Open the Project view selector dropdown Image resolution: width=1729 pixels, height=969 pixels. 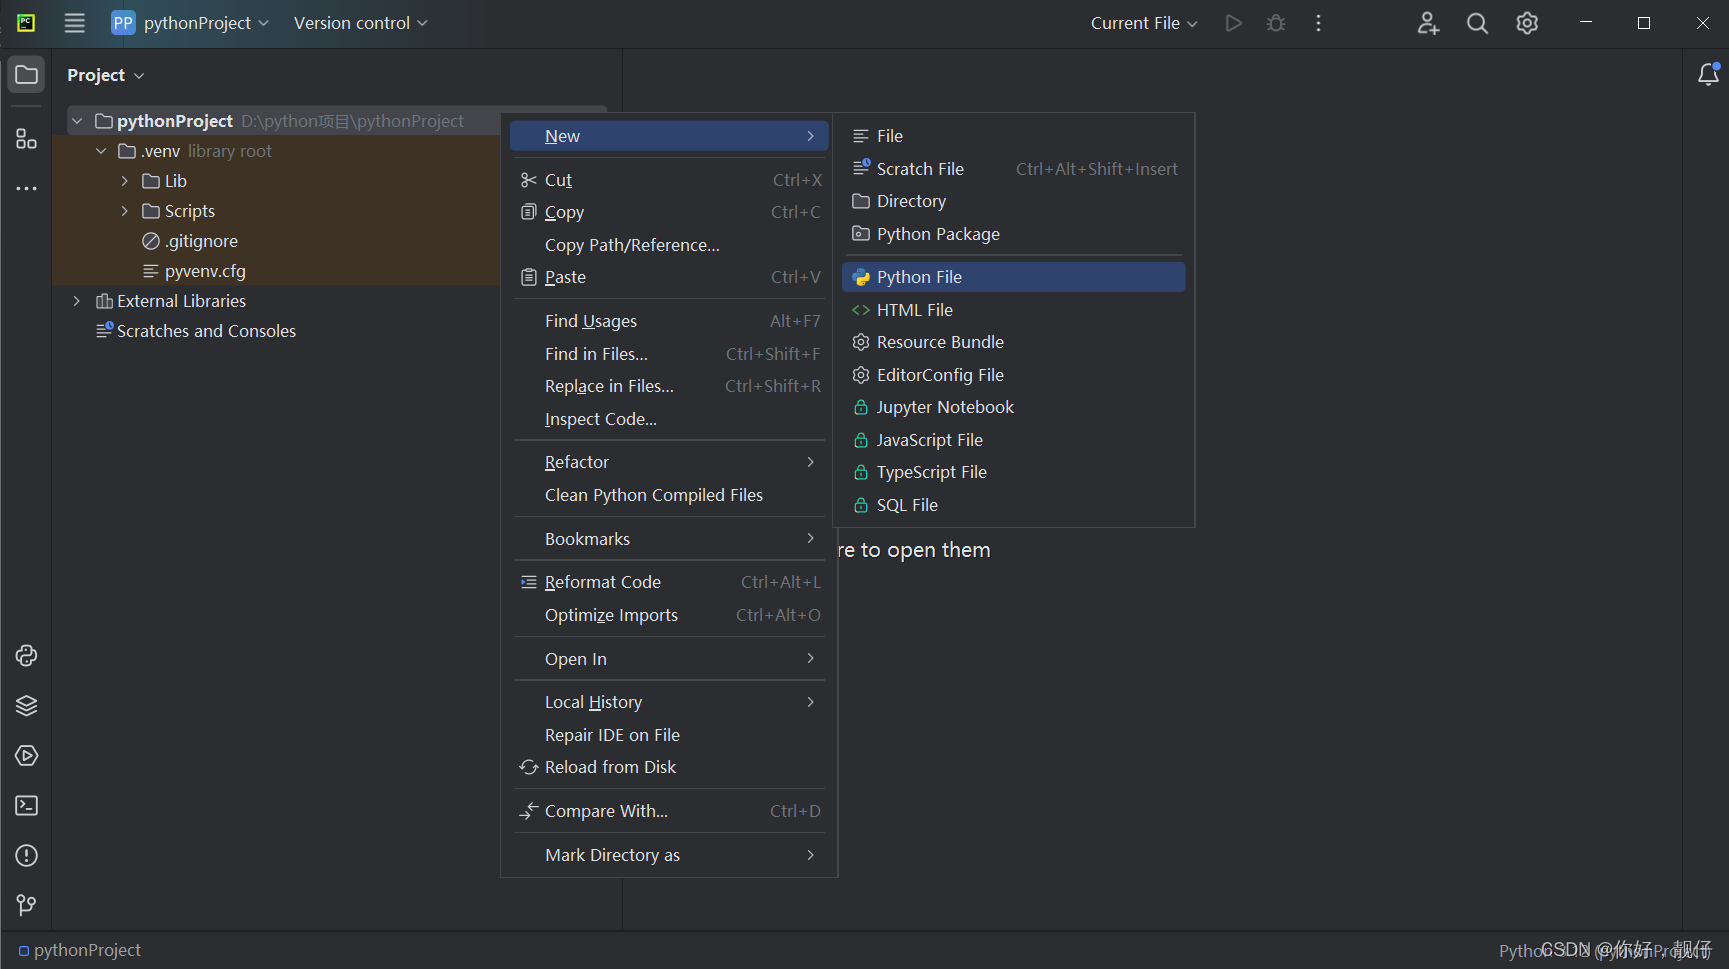coord(106,75)
